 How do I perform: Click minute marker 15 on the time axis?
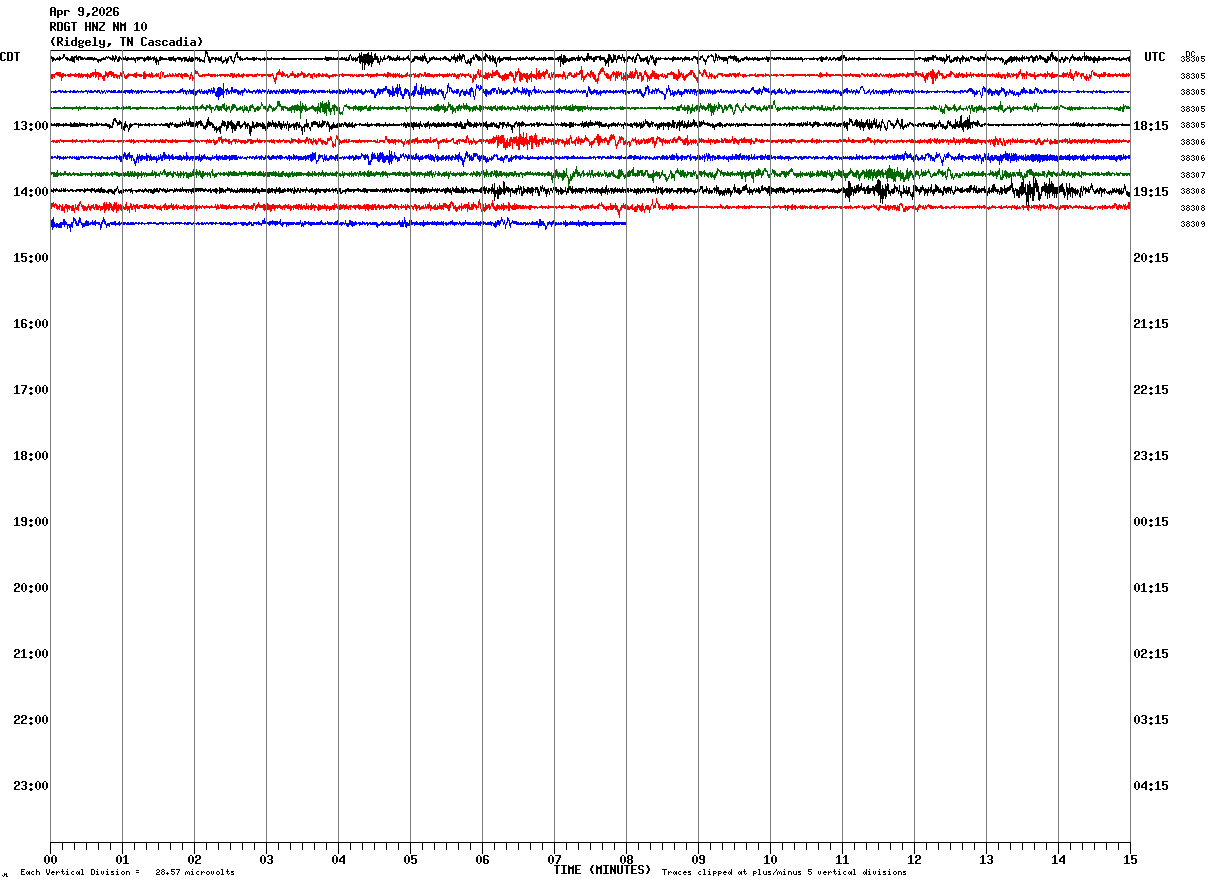(1130, 859)
